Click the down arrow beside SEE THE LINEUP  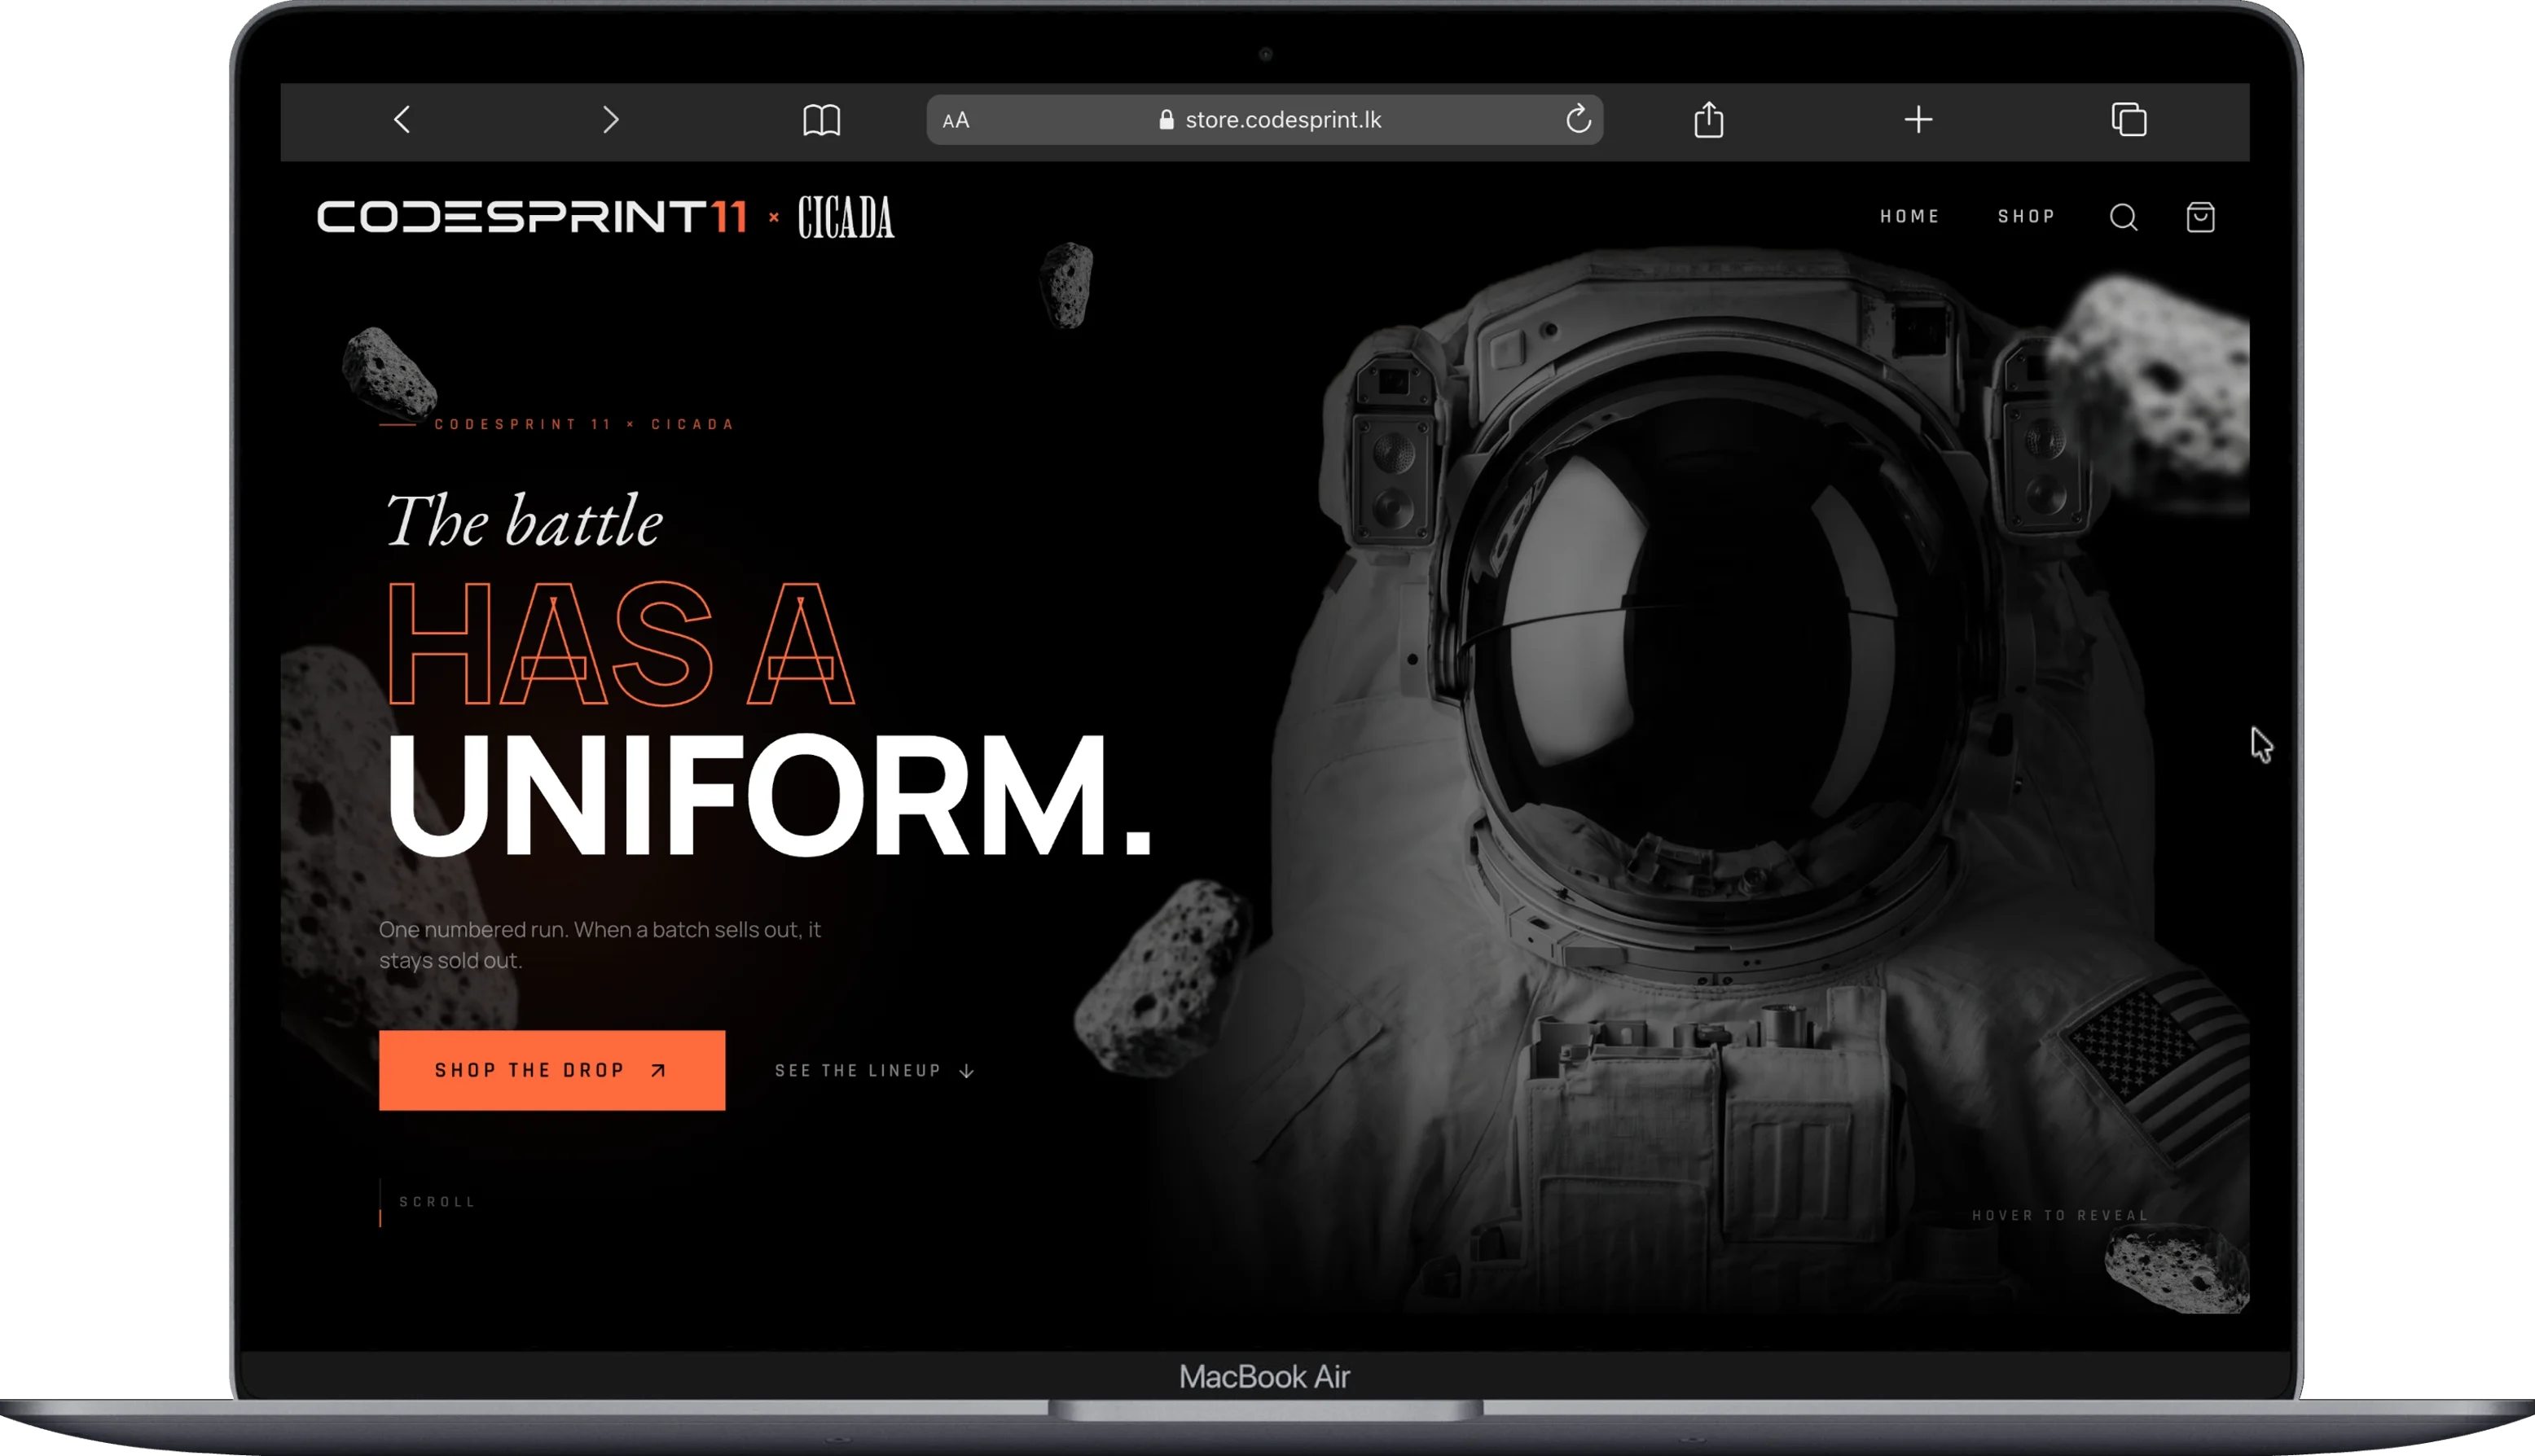[966, 1071]
